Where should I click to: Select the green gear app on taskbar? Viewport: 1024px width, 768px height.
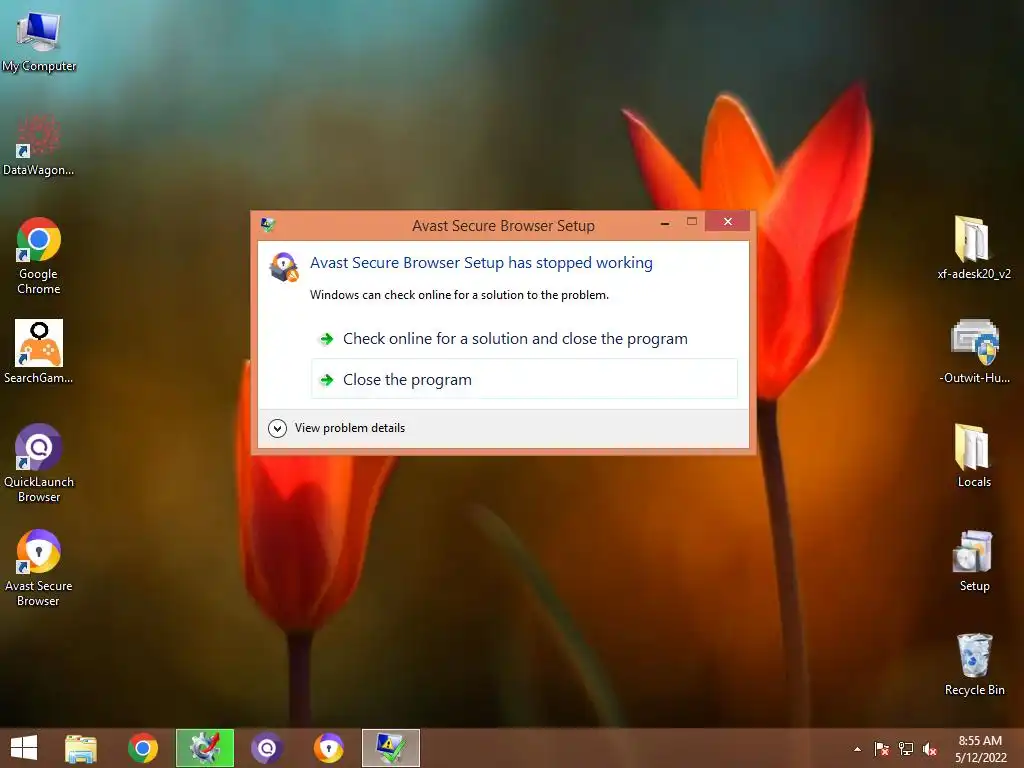click(x=205, y=748)
